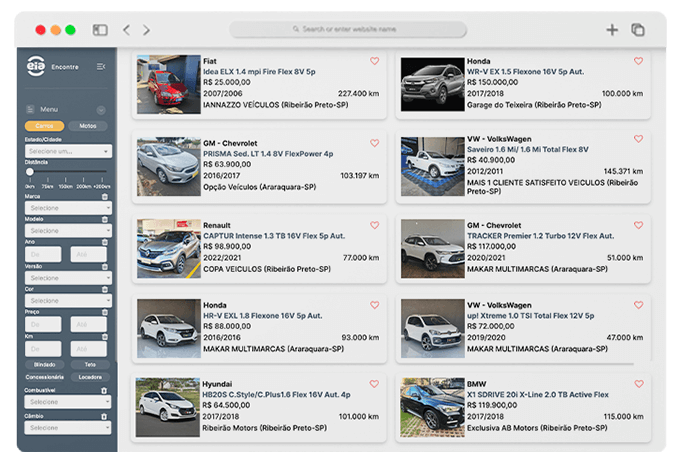Click the eia logo
The image size is (683, 464).
click(x=36, y=66)
